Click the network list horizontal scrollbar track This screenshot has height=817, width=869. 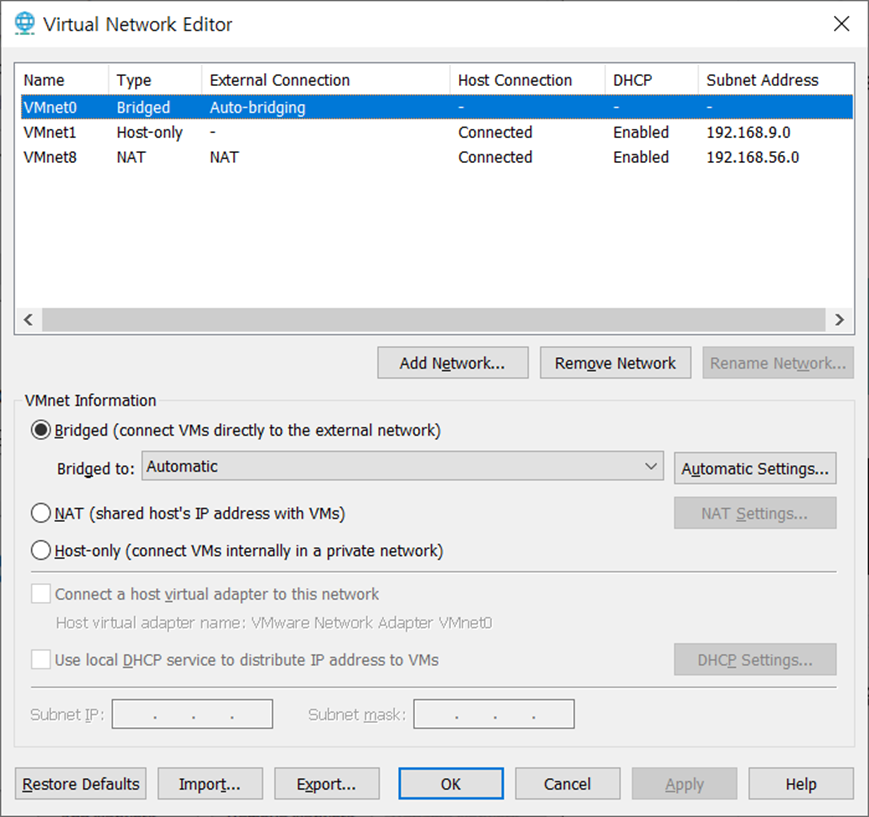[x=434, y=320]
